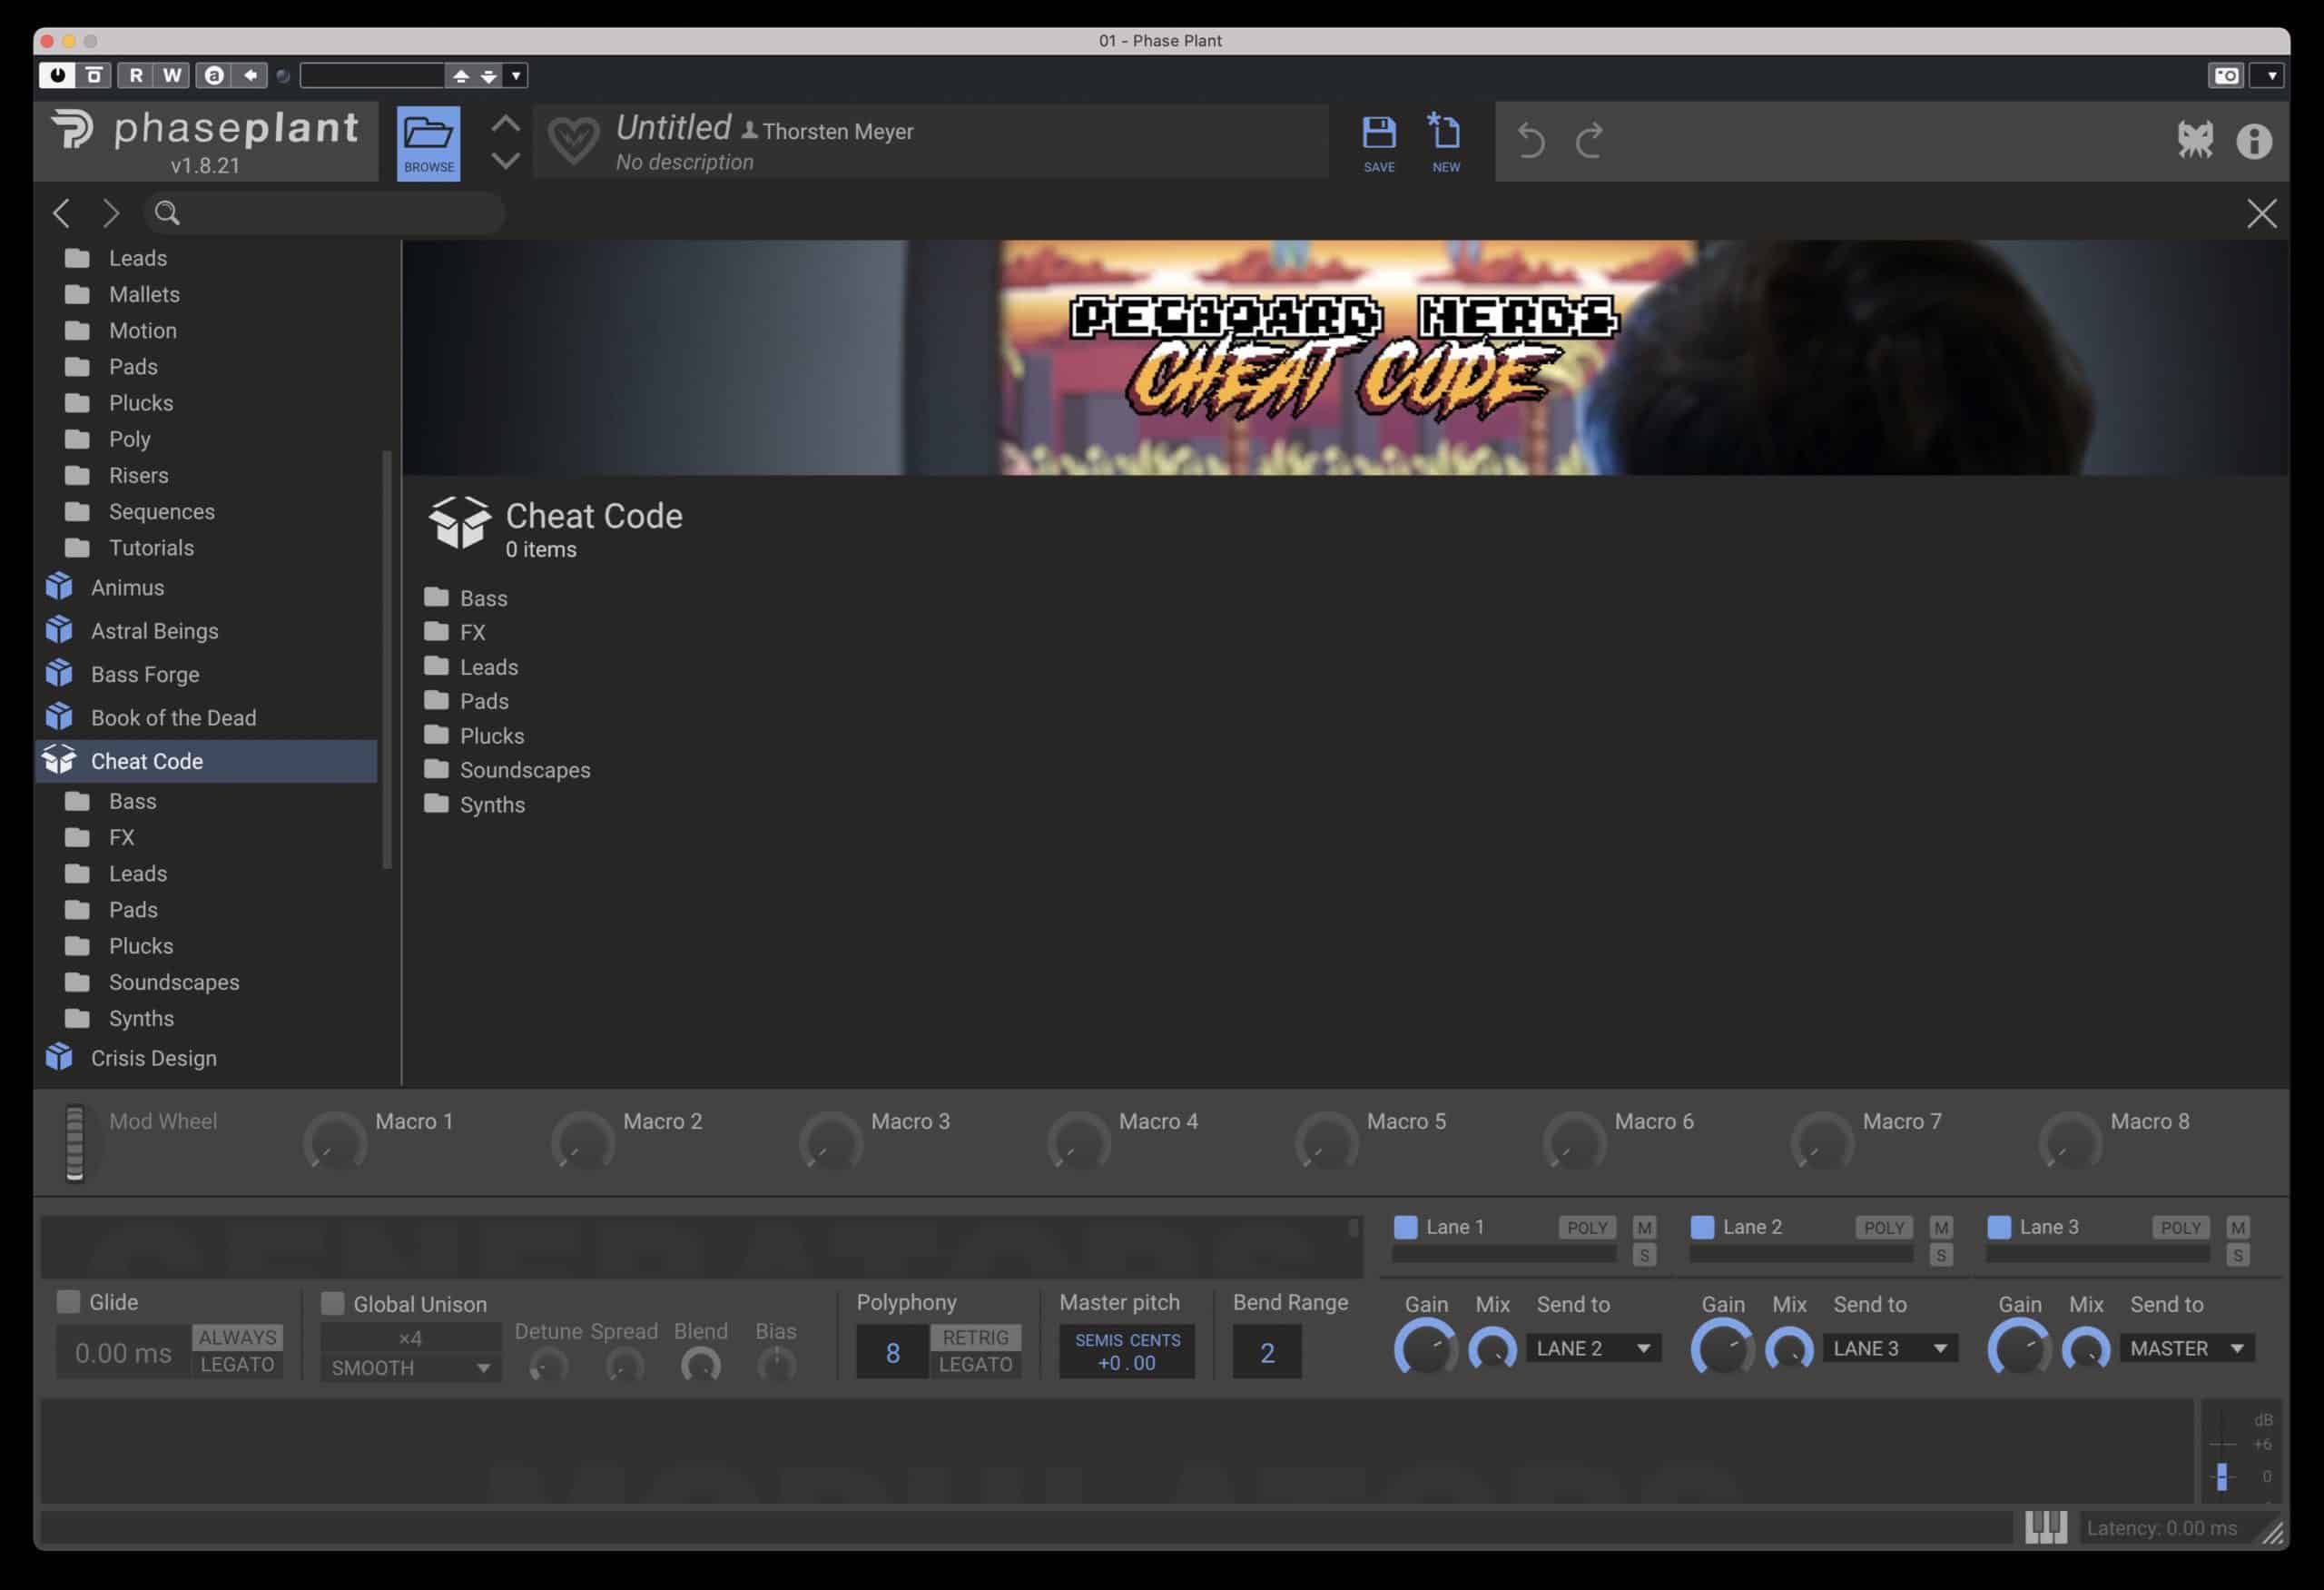Image resolution: width=2324 pixels, height=1590 pixels.
Task: Click the Polyphony value 8
Action: click(892, 1352)
